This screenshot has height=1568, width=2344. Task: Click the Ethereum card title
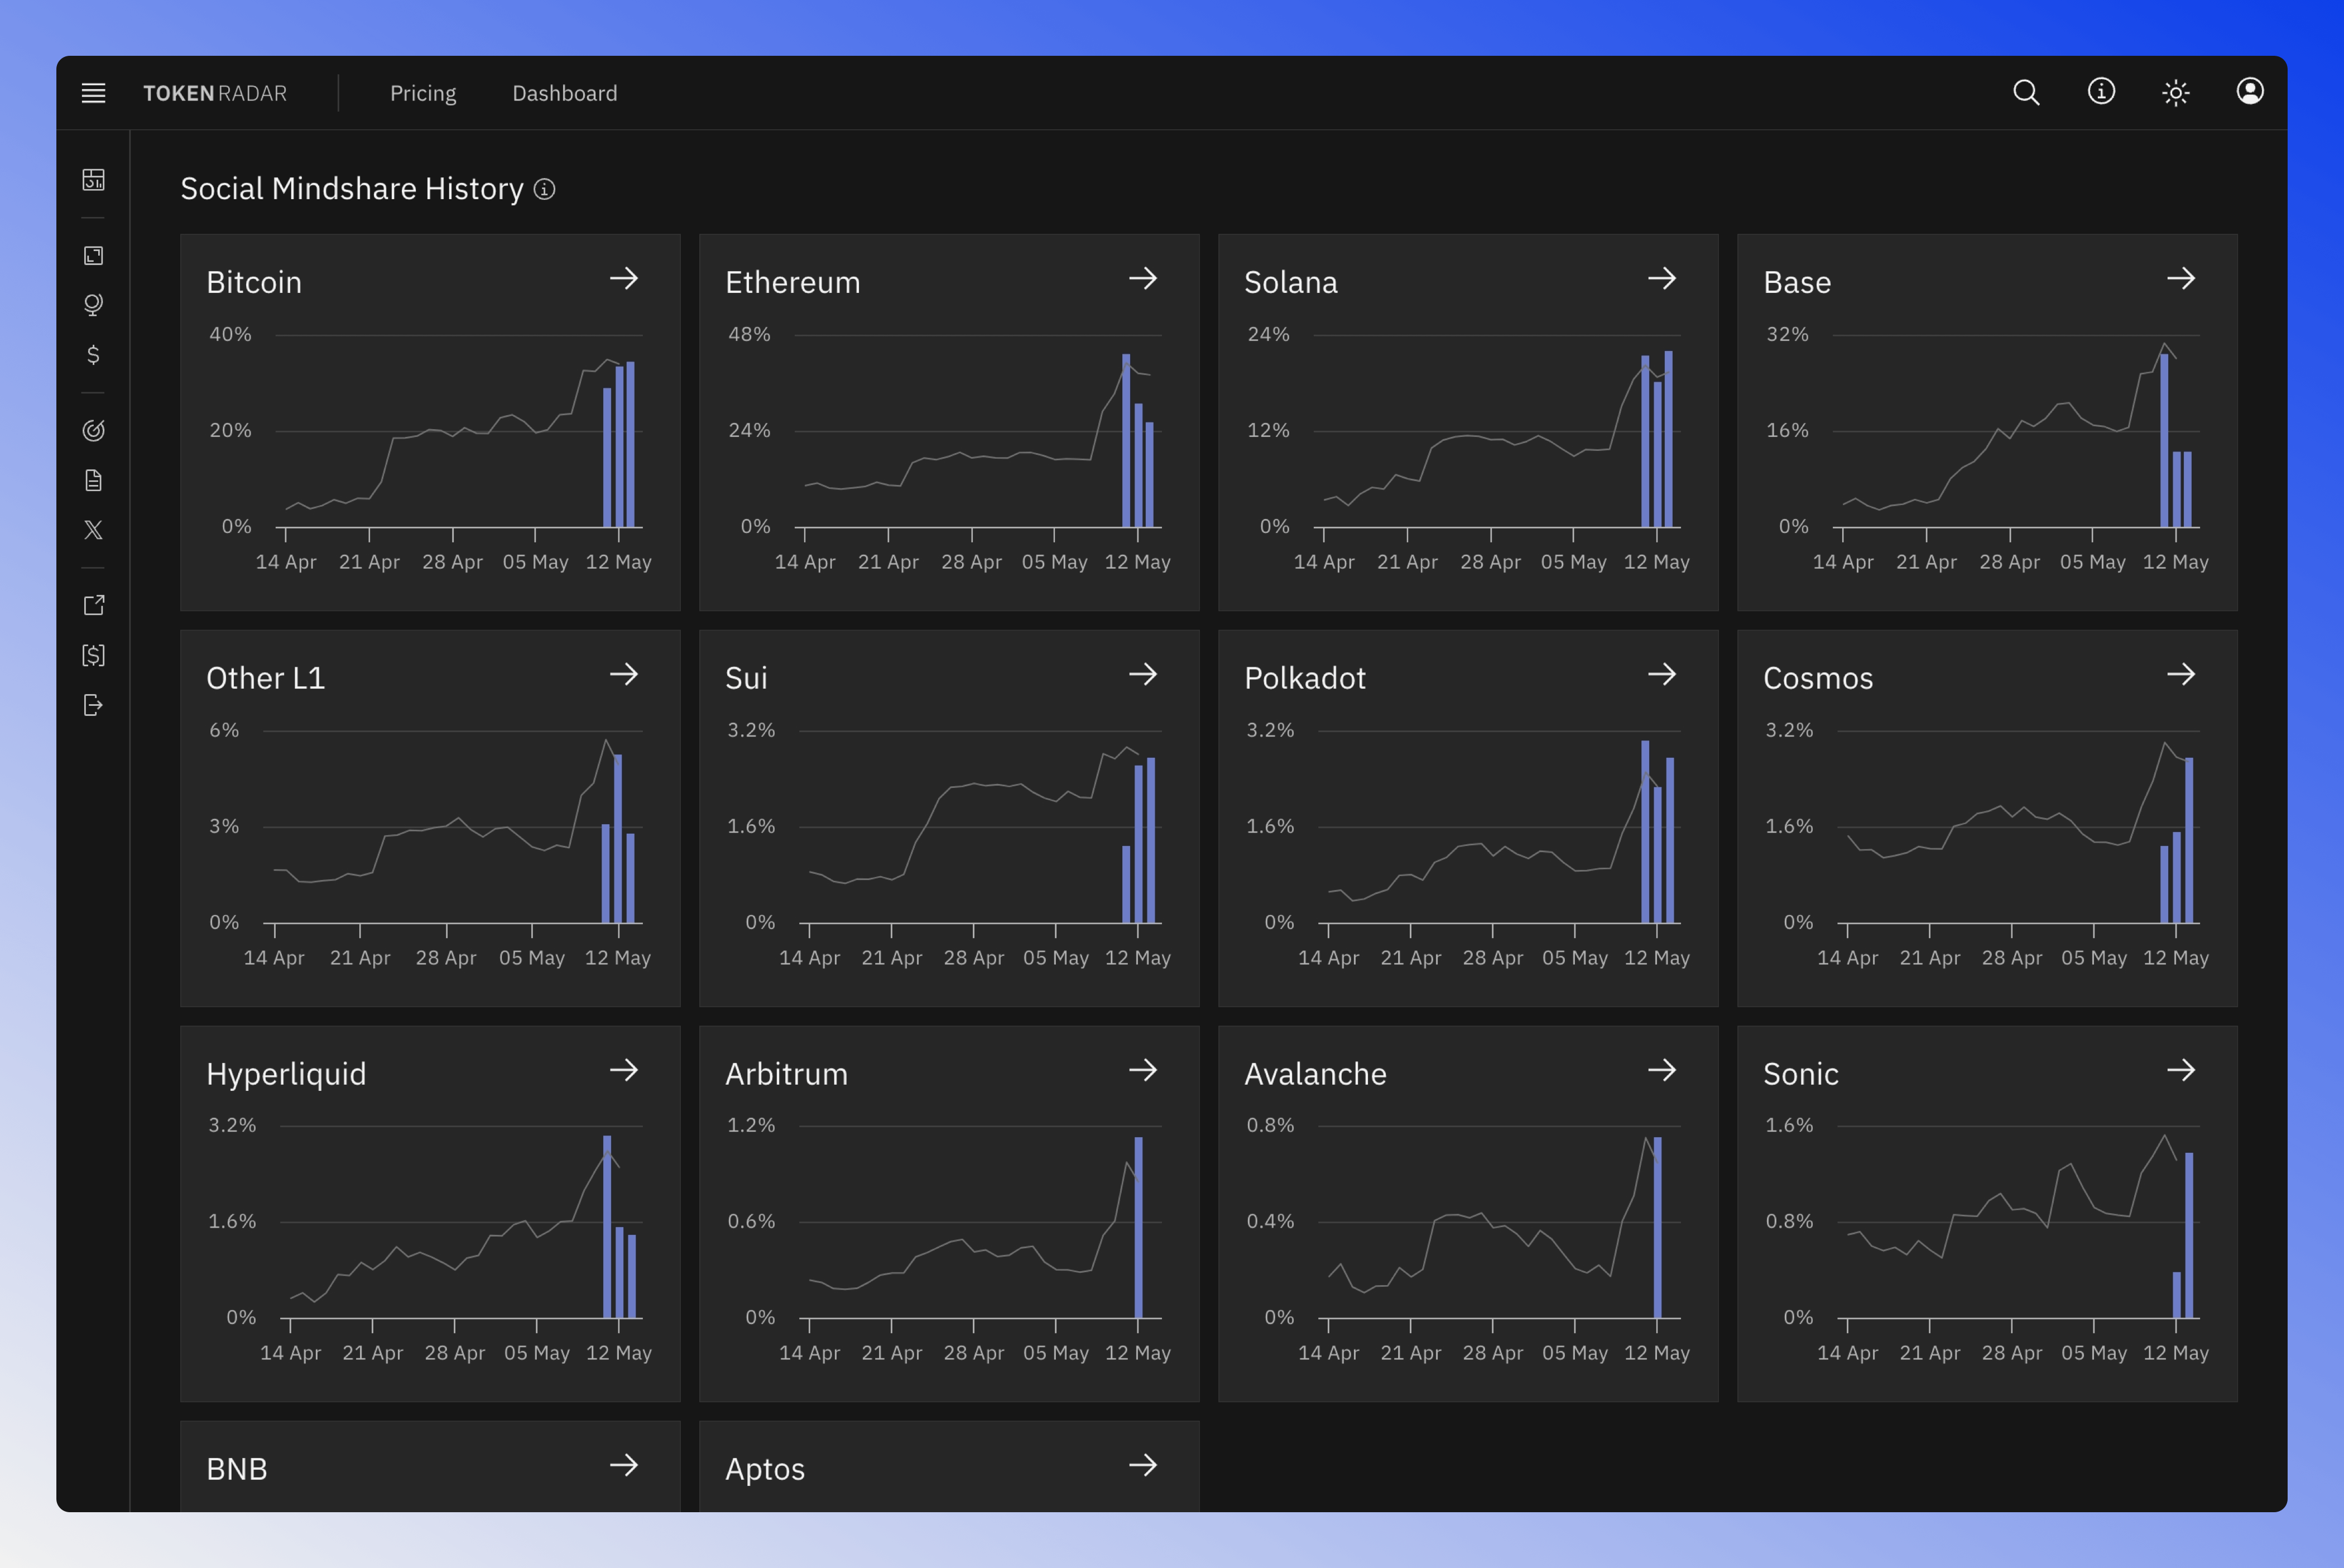(x=792, y=283)
